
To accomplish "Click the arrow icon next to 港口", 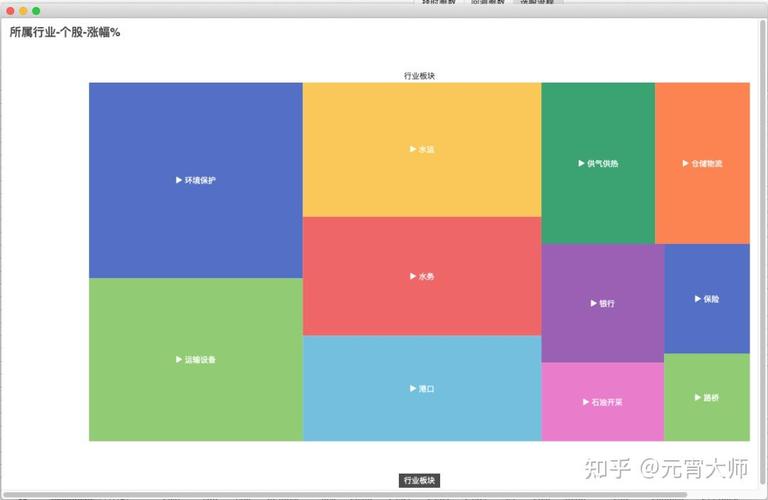I will coord(413,388).
